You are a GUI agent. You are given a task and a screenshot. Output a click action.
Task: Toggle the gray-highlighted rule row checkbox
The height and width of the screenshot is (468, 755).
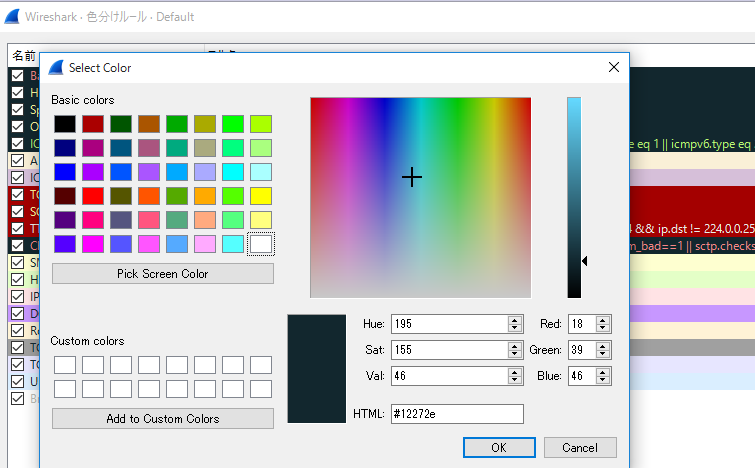(17, 347)
